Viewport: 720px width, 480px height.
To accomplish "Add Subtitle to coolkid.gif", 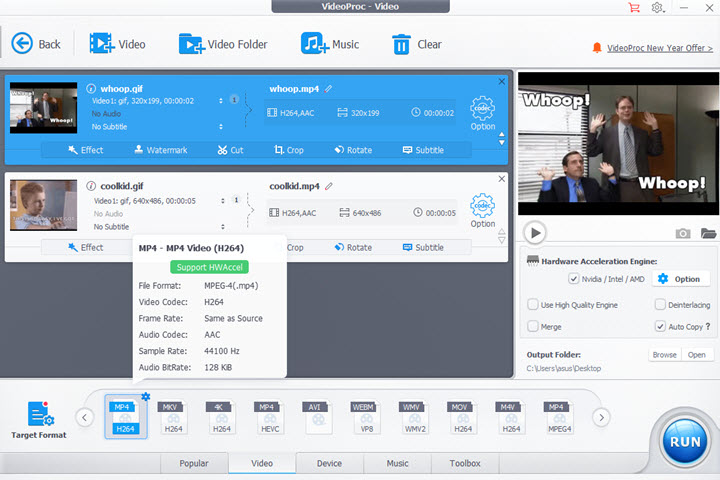I will click(423, 247).
